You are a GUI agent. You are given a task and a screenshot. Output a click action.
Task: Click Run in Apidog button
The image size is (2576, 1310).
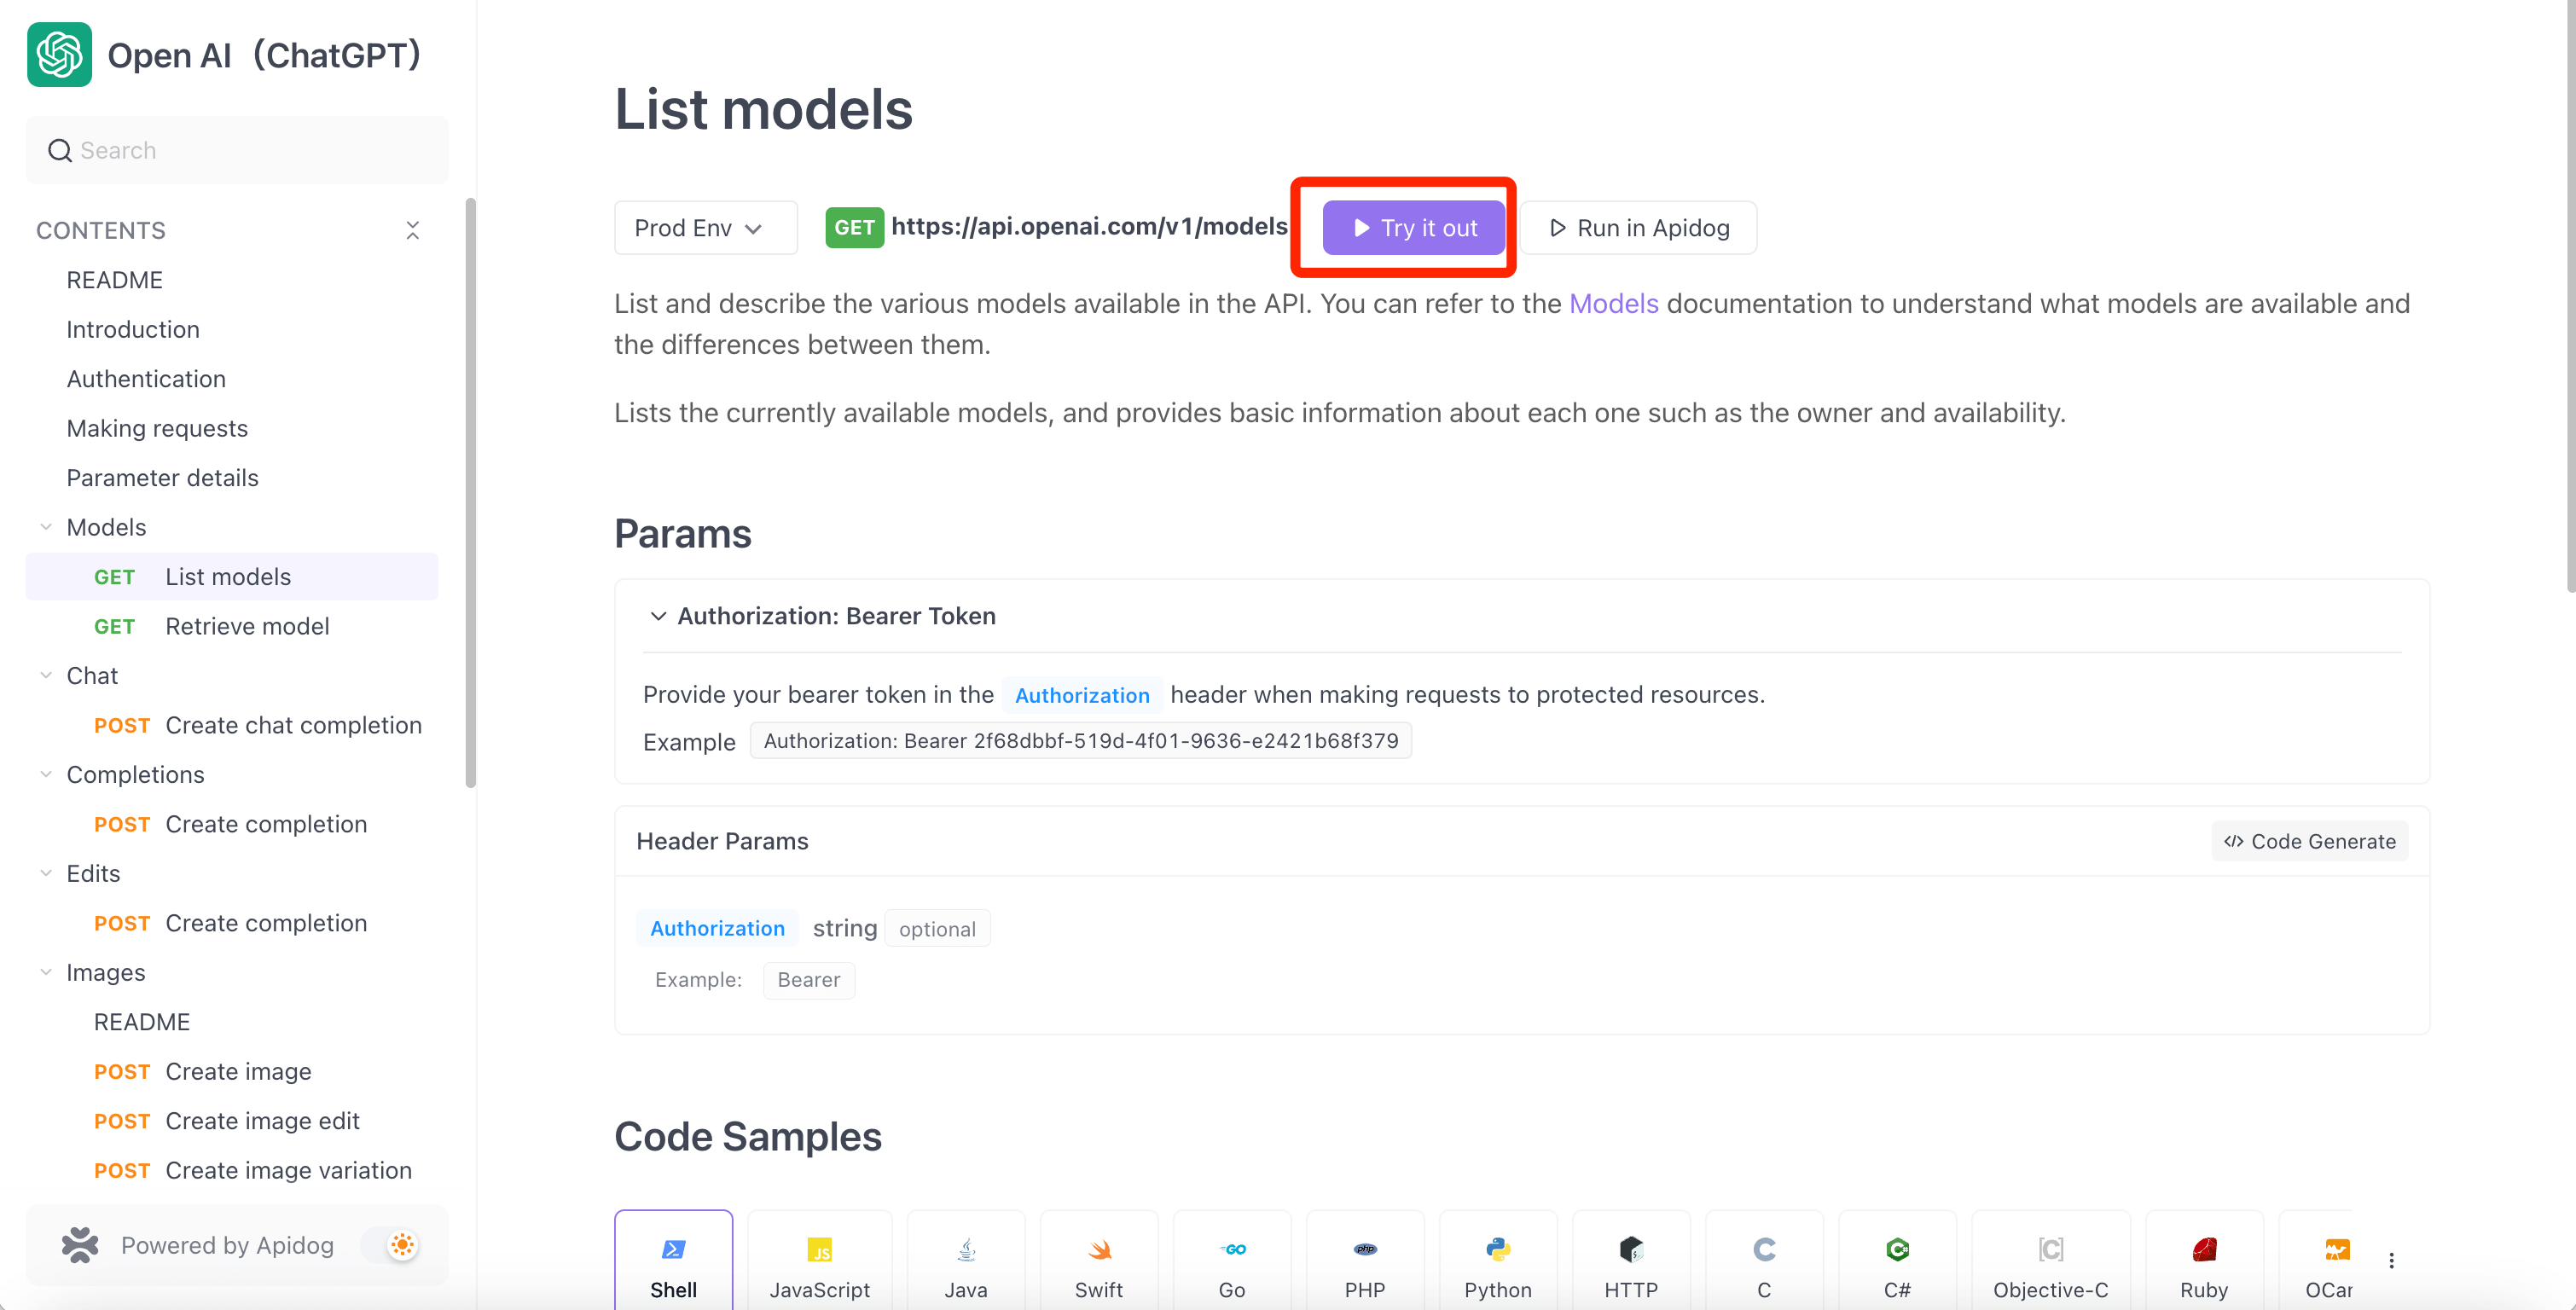1640,227
